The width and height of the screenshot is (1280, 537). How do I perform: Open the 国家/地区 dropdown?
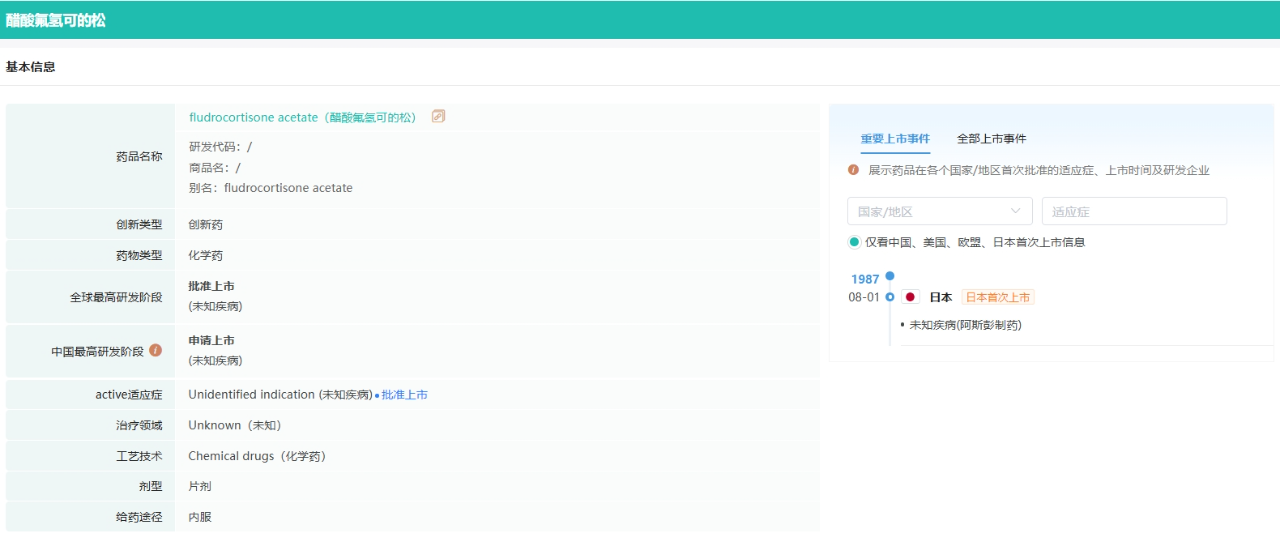(939, 211)
